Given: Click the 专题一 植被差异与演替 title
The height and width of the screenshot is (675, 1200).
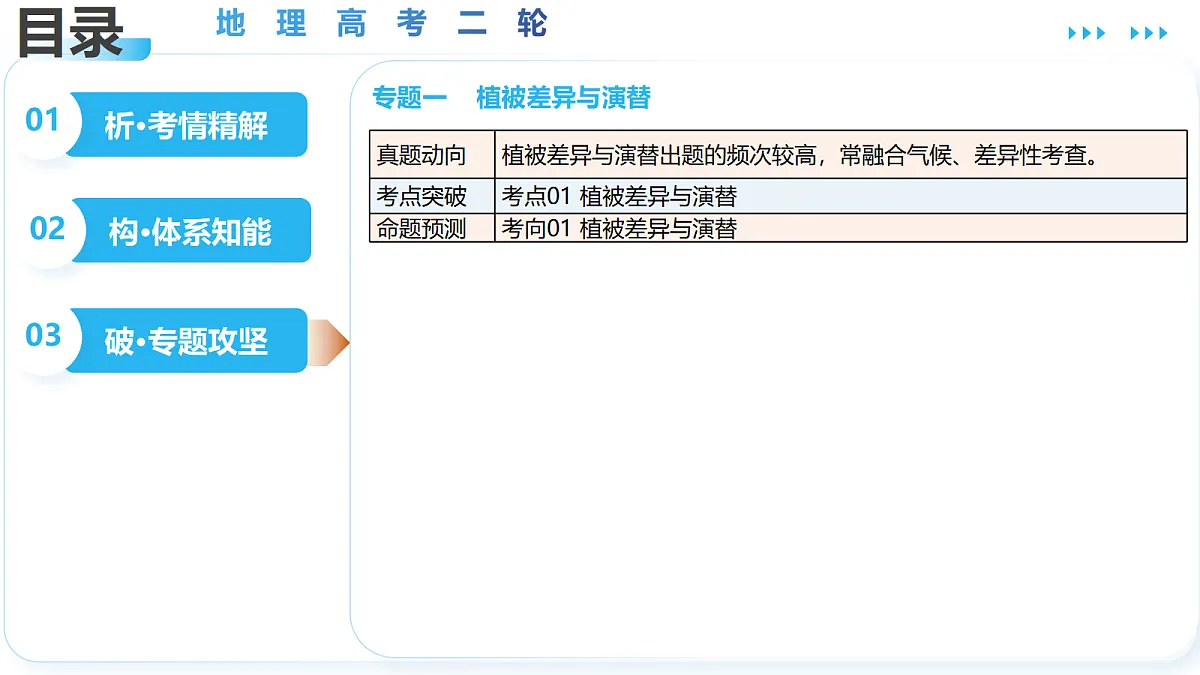Looking at the screenshot, I should tap(511, 97).
